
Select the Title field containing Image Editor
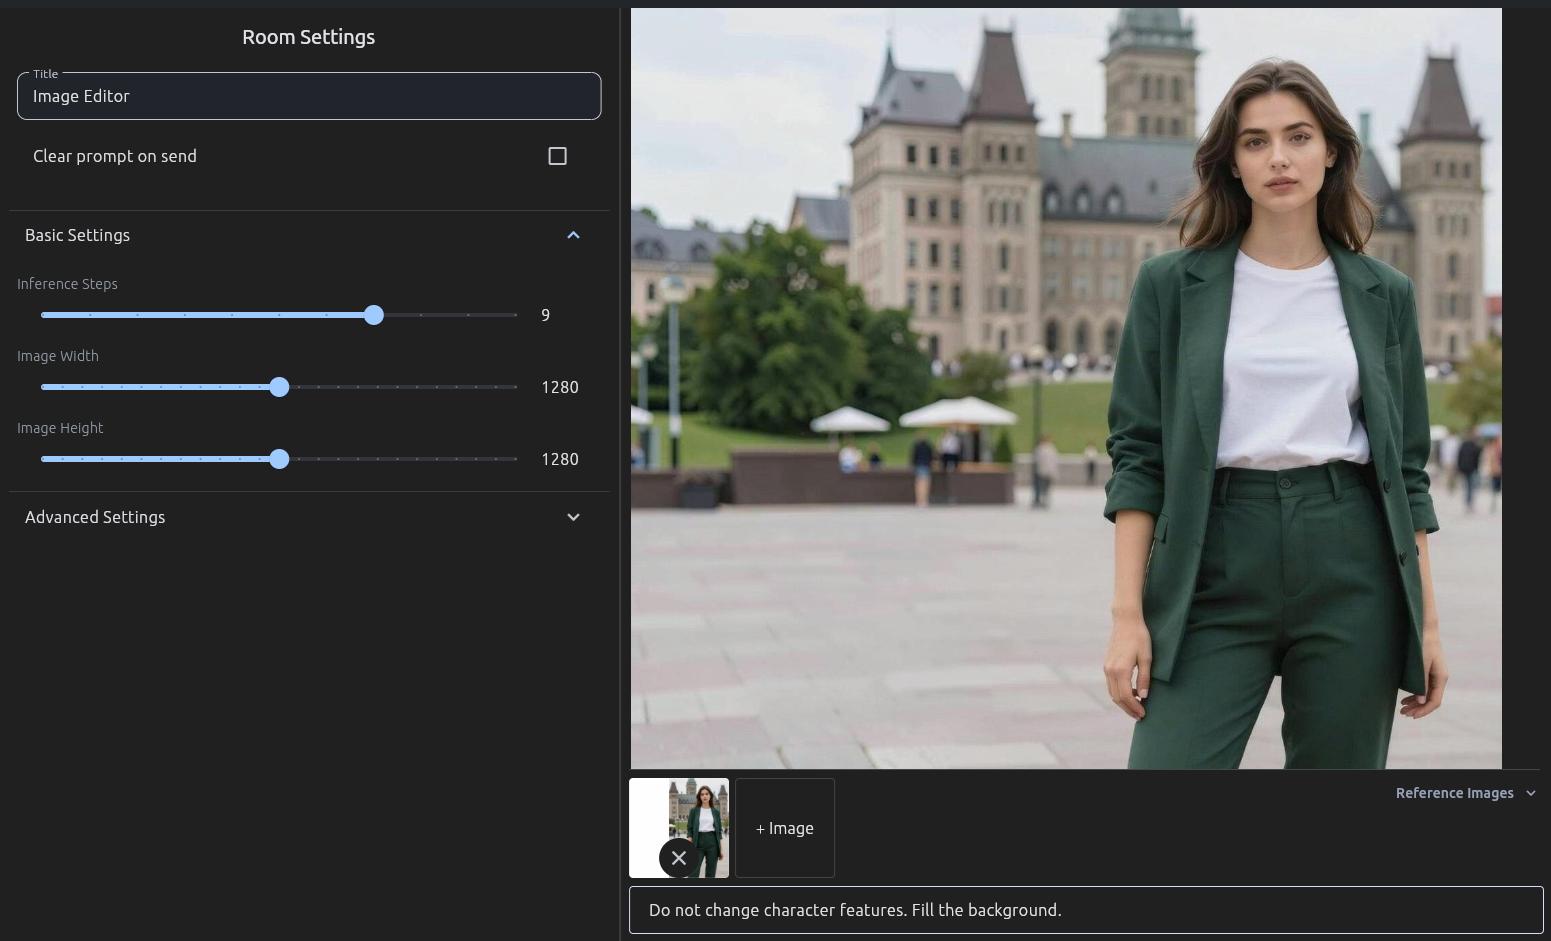click(309, 96)
